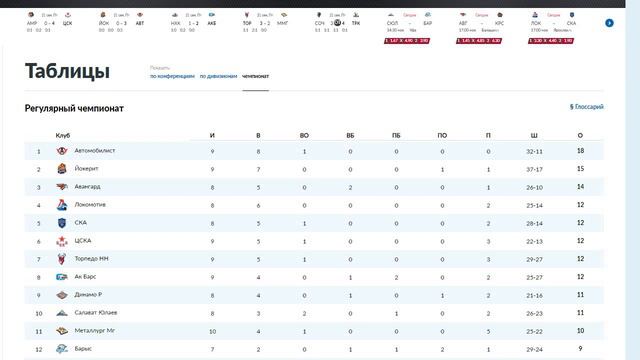Click ЙОК team logo in top scoreboard
This screenshot has height=360, width=640.
tap(103, 15)
